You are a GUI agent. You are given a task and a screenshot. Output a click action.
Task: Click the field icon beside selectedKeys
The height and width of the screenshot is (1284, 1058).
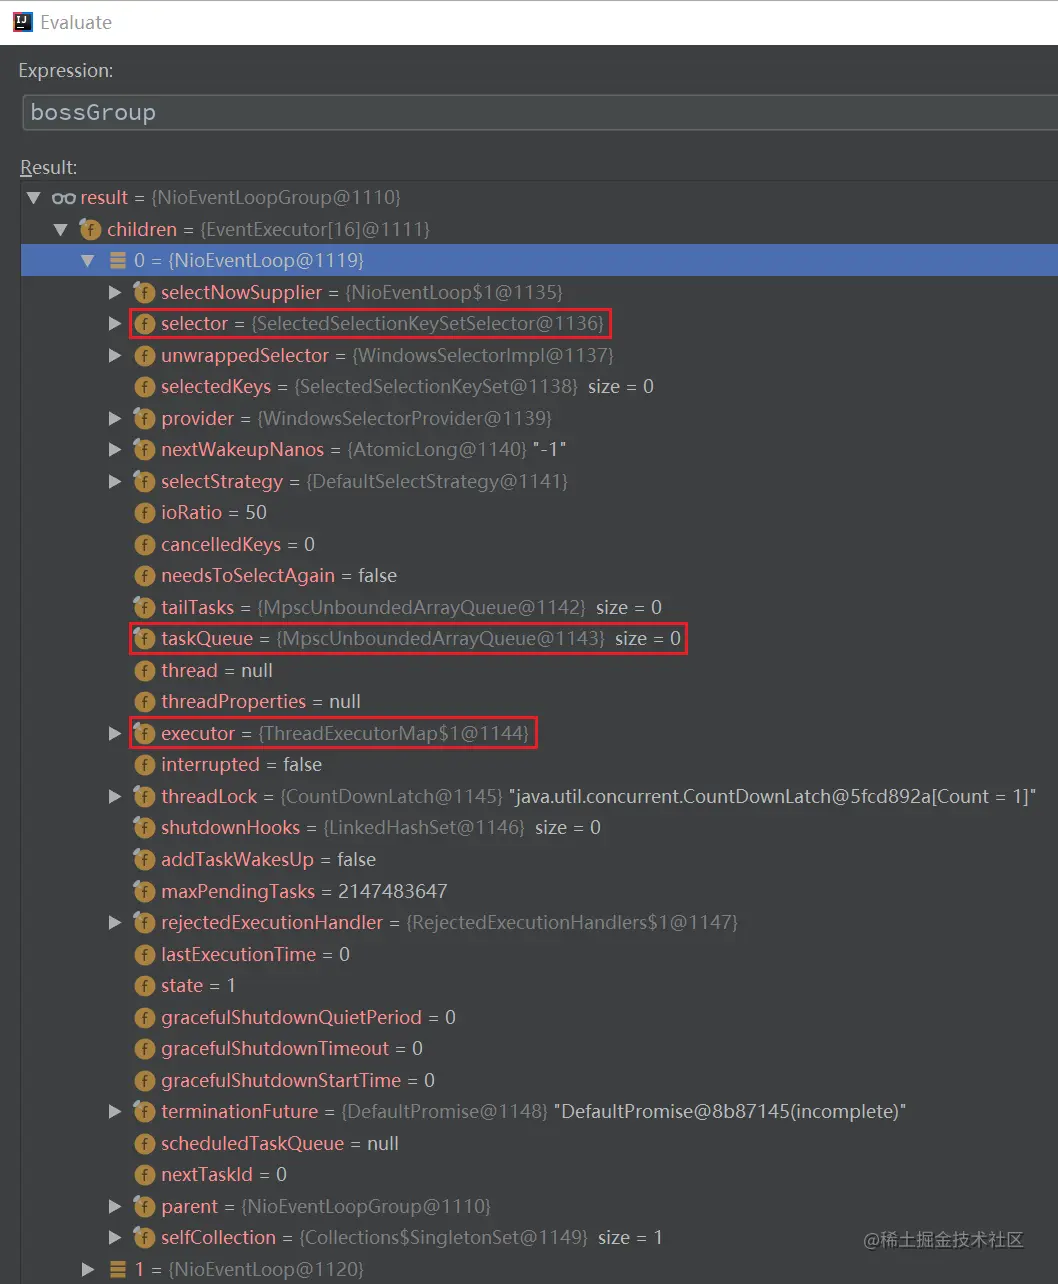[145, 387]
